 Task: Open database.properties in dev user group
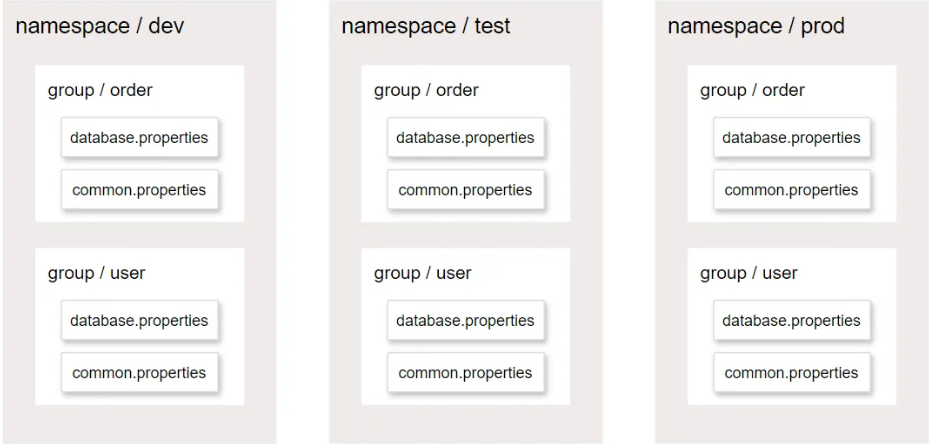coord(139,321)
